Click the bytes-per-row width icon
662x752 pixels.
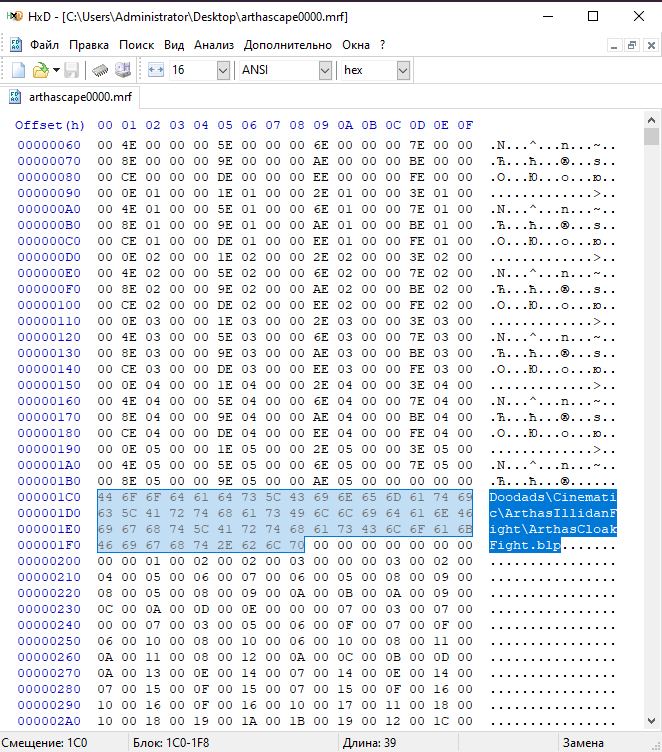coord(156,70)
